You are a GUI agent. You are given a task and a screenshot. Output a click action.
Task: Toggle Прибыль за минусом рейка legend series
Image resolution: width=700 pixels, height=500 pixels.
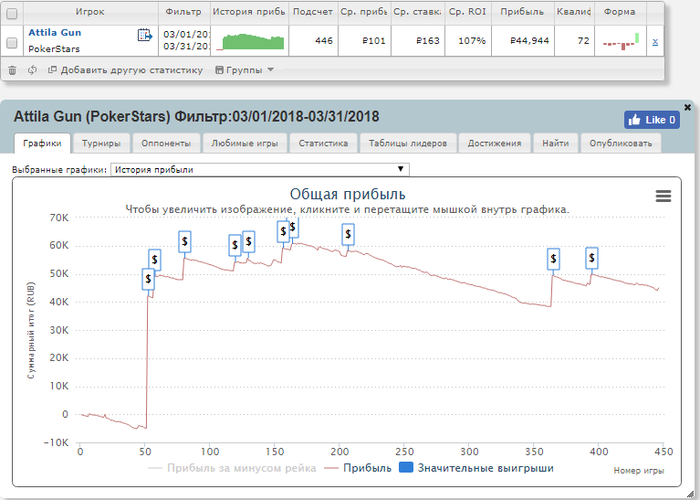(232, 468)
